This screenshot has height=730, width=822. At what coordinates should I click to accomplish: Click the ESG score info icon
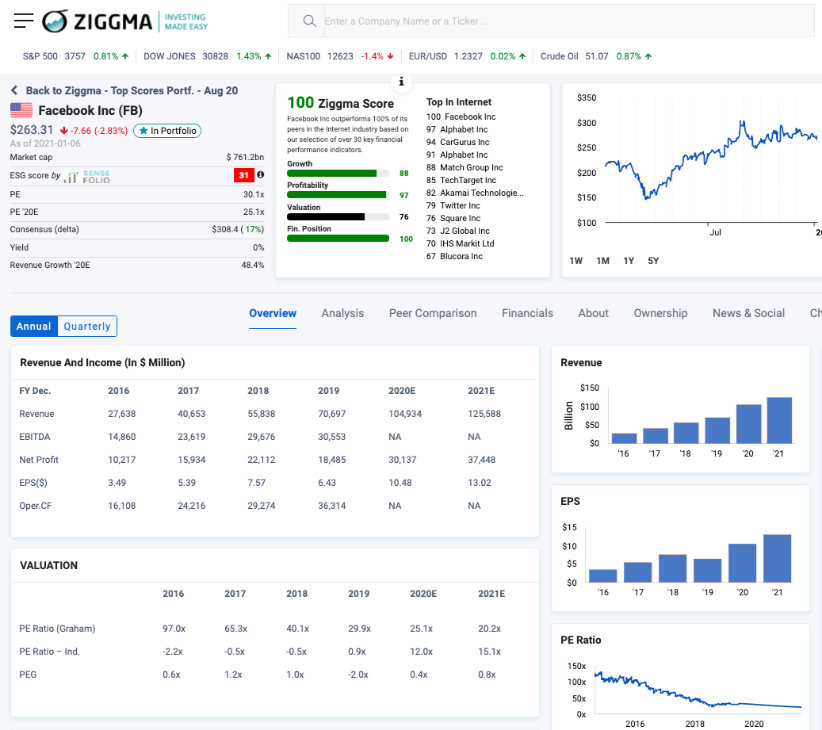[x=261, y=175]
